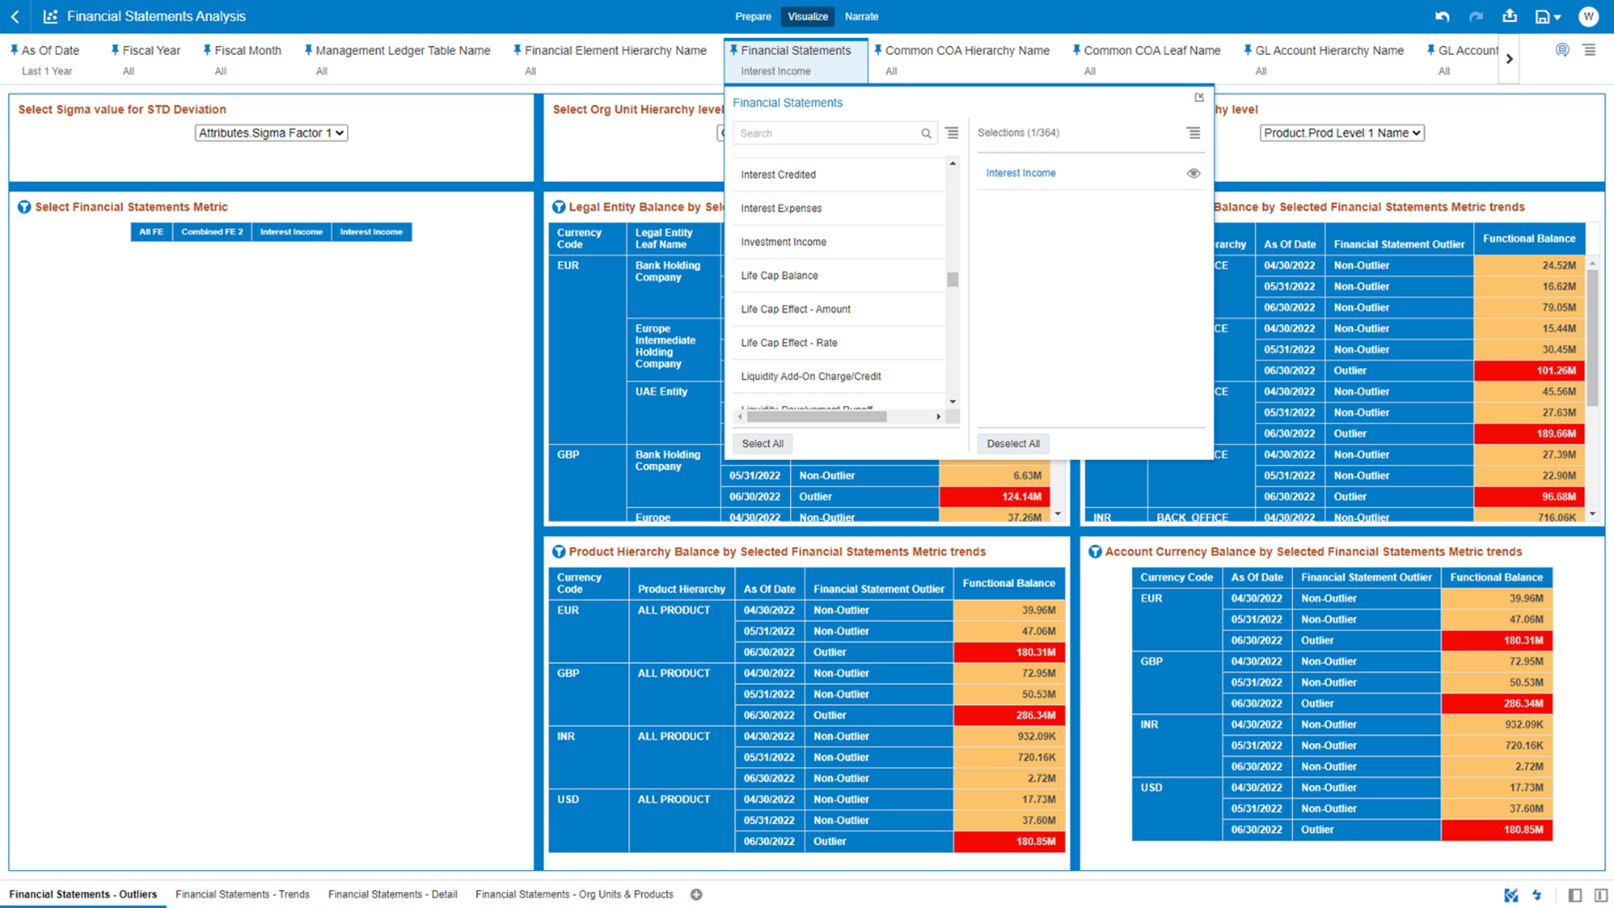Click the Redo icon in the top toolbar
The height and width of the screenshot is (908, 1614).
tap(1474, 16)
